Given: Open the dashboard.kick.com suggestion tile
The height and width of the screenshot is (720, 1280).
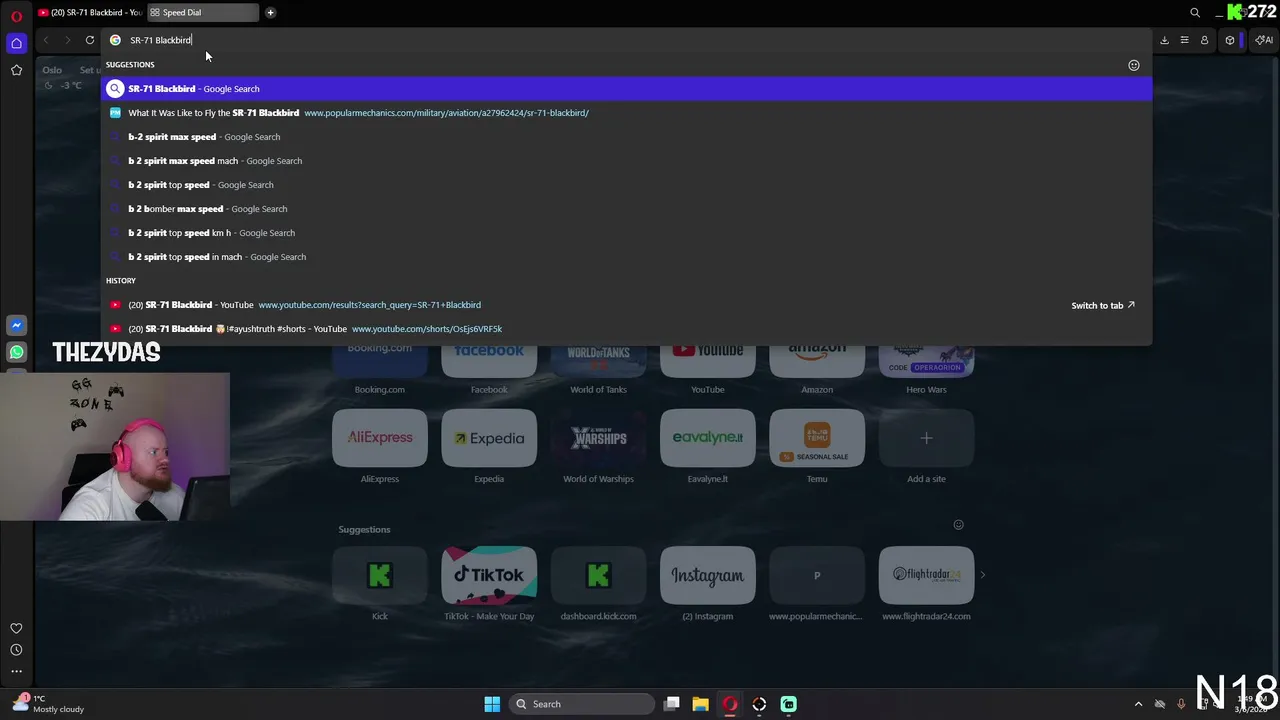Looking at the screenshot, I should point(598,575).
